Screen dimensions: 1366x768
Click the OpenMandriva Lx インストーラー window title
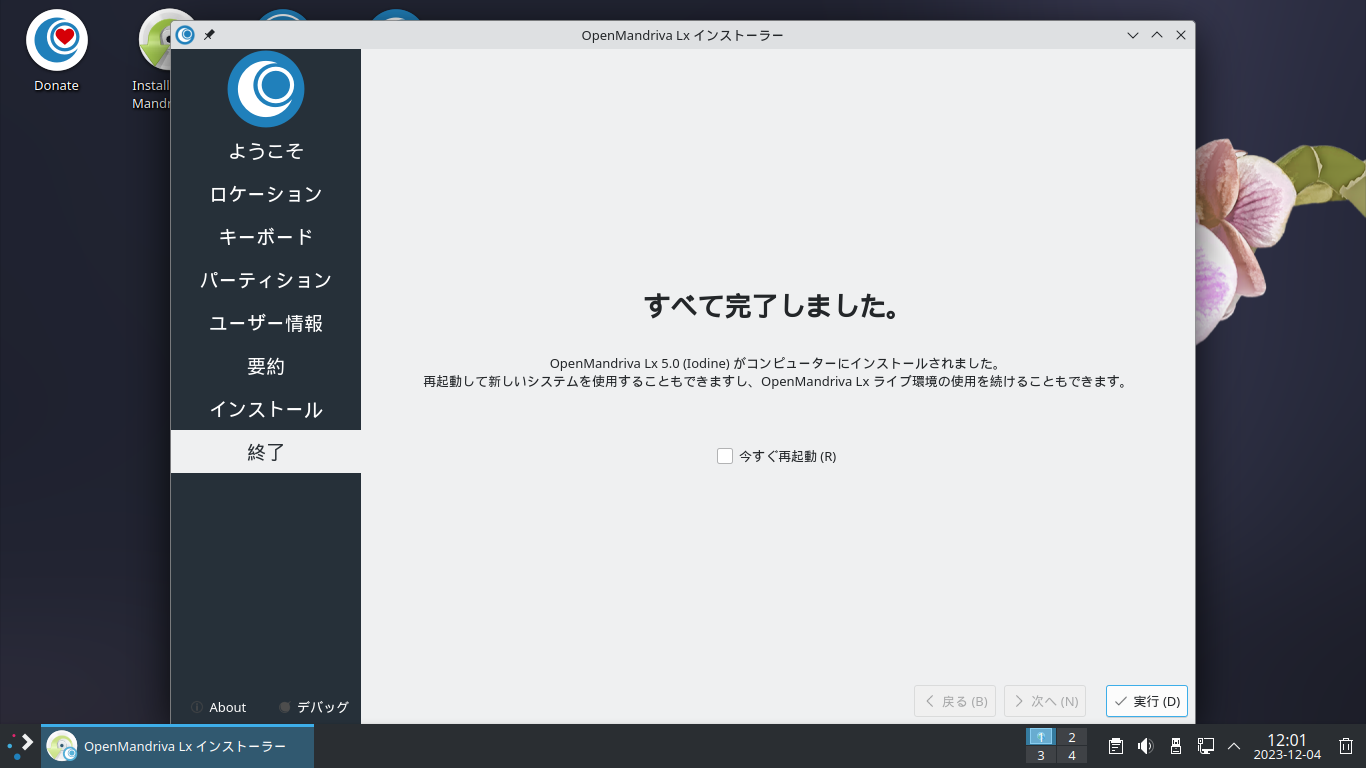682,35
